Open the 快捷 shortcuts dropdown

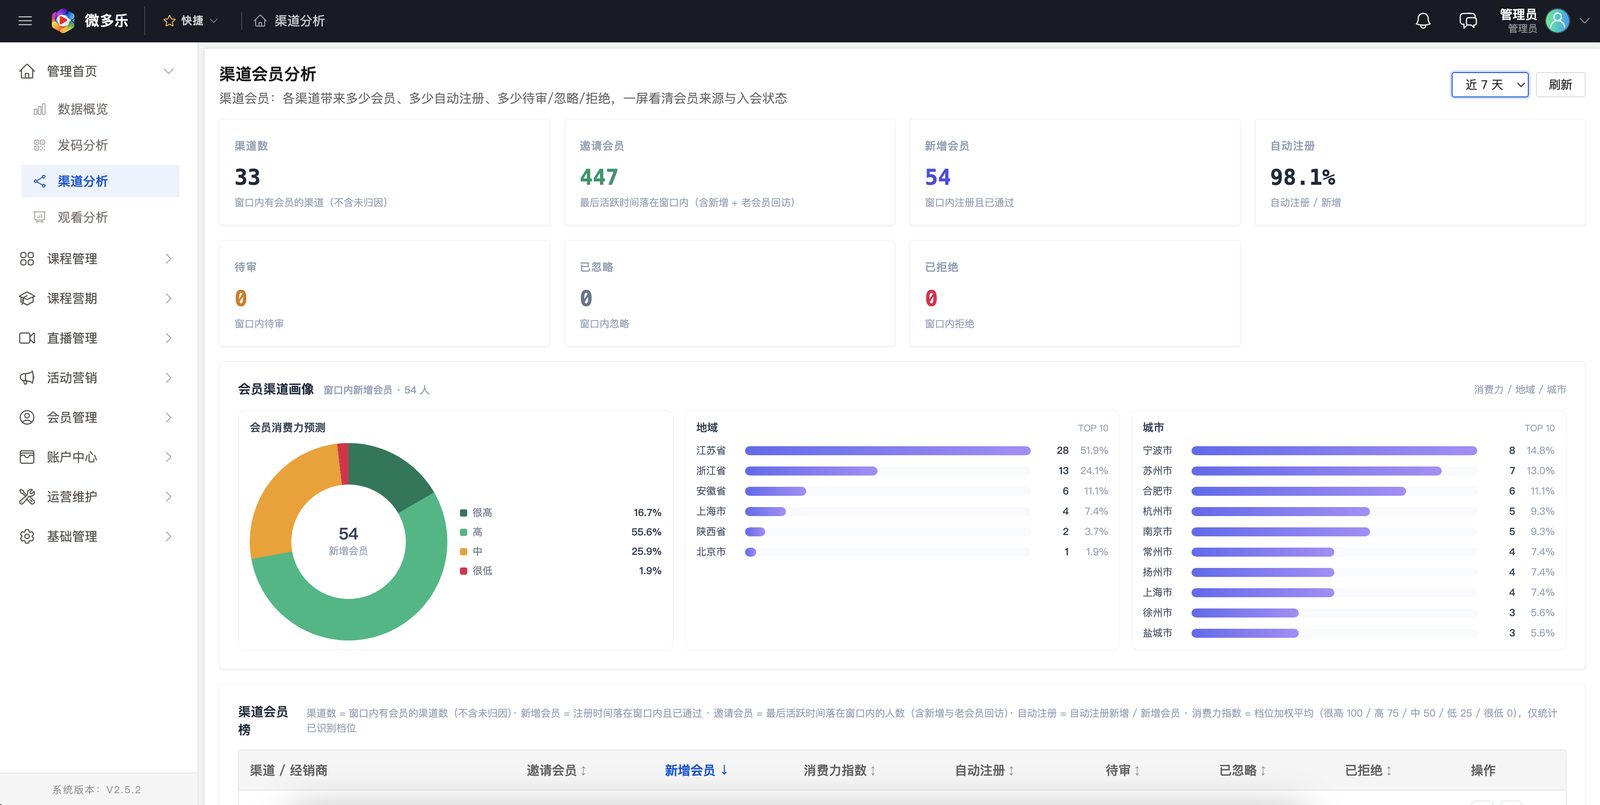pyautogui.click(x=191, y=20)
